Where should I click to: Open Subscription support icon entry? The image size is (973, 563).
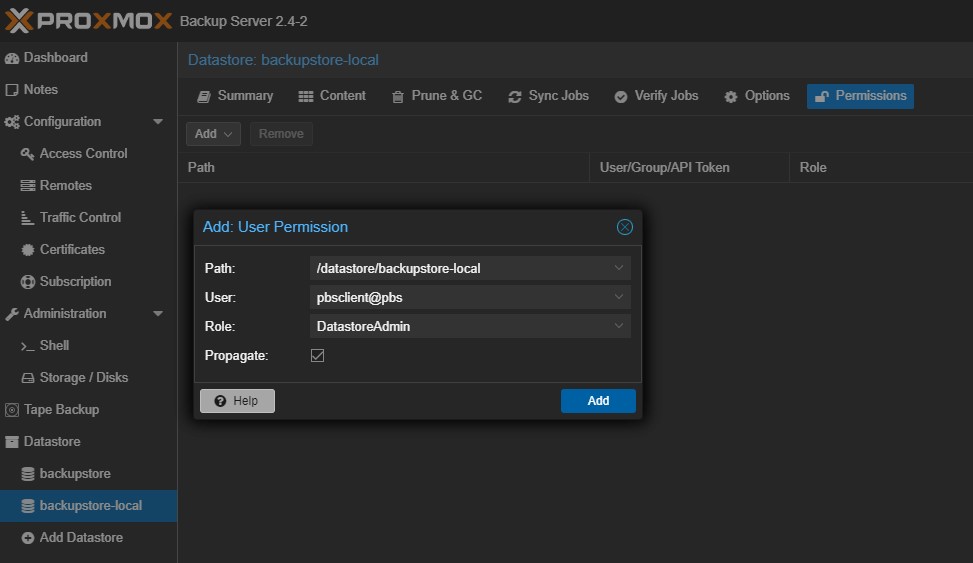[x=28, y=282]
